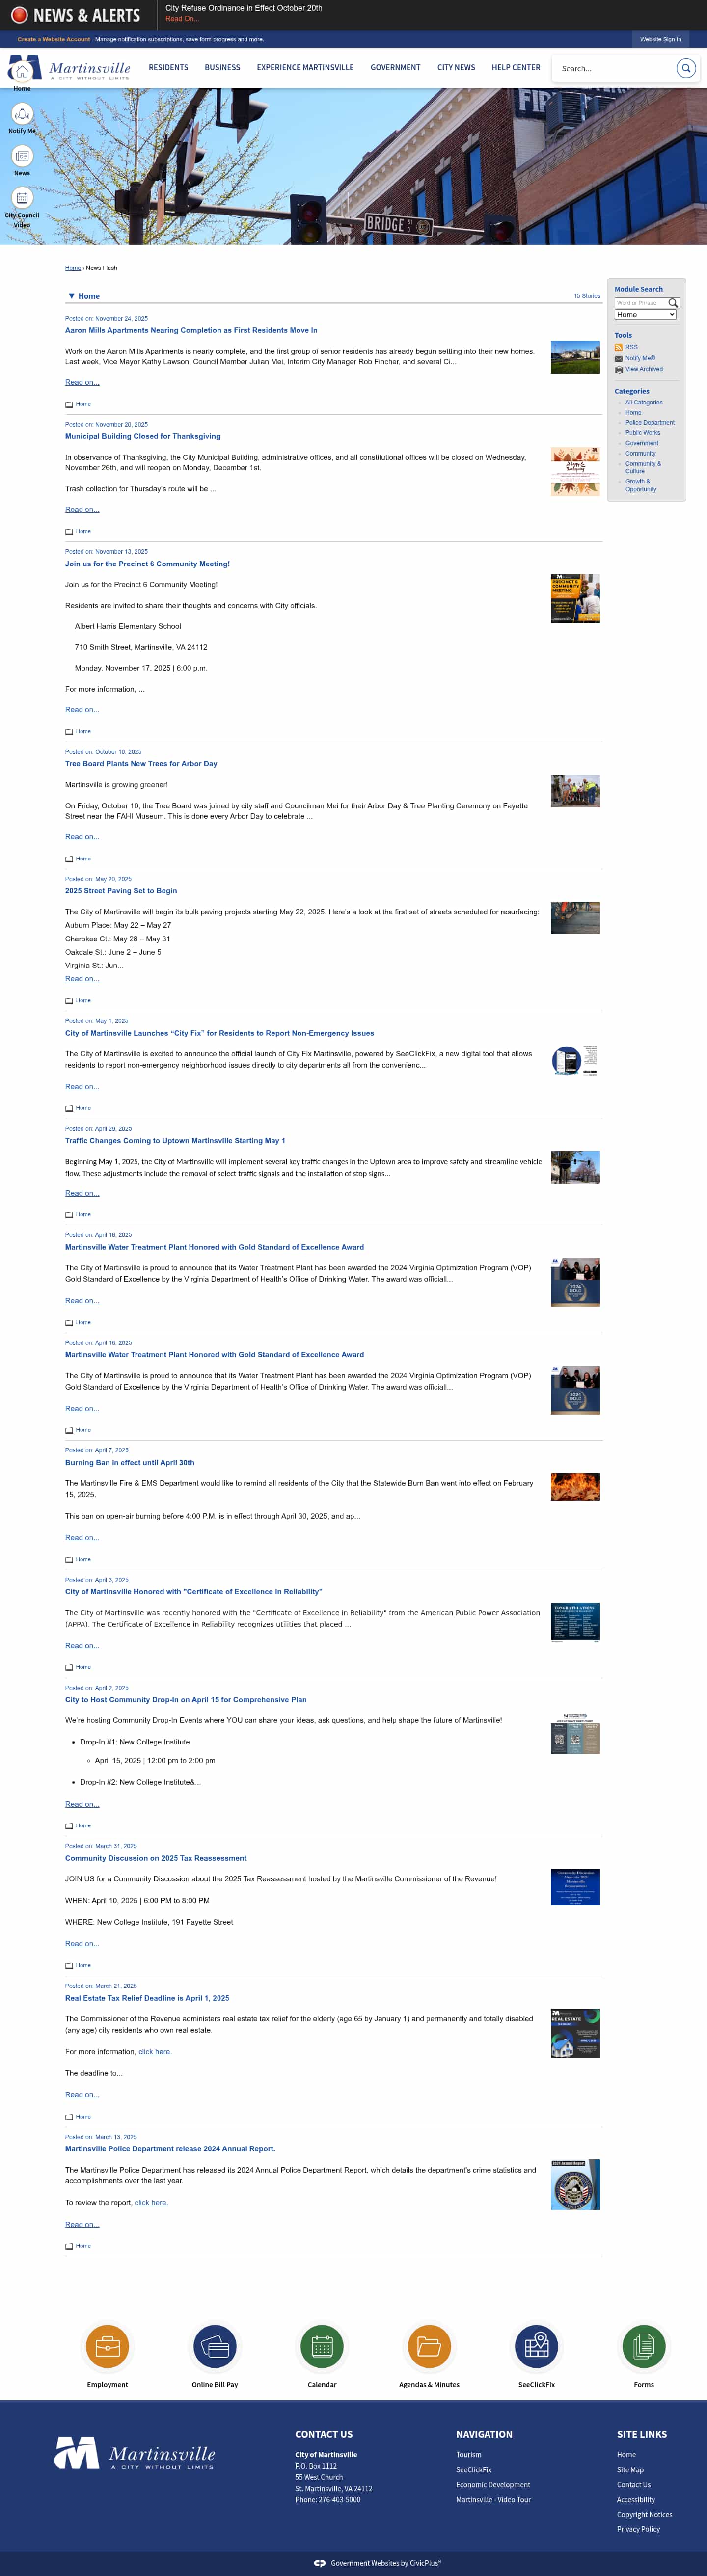Viewport: 707px width, 2576px height.
Task: Open the City News menu
Action: [x=456, y=68]
